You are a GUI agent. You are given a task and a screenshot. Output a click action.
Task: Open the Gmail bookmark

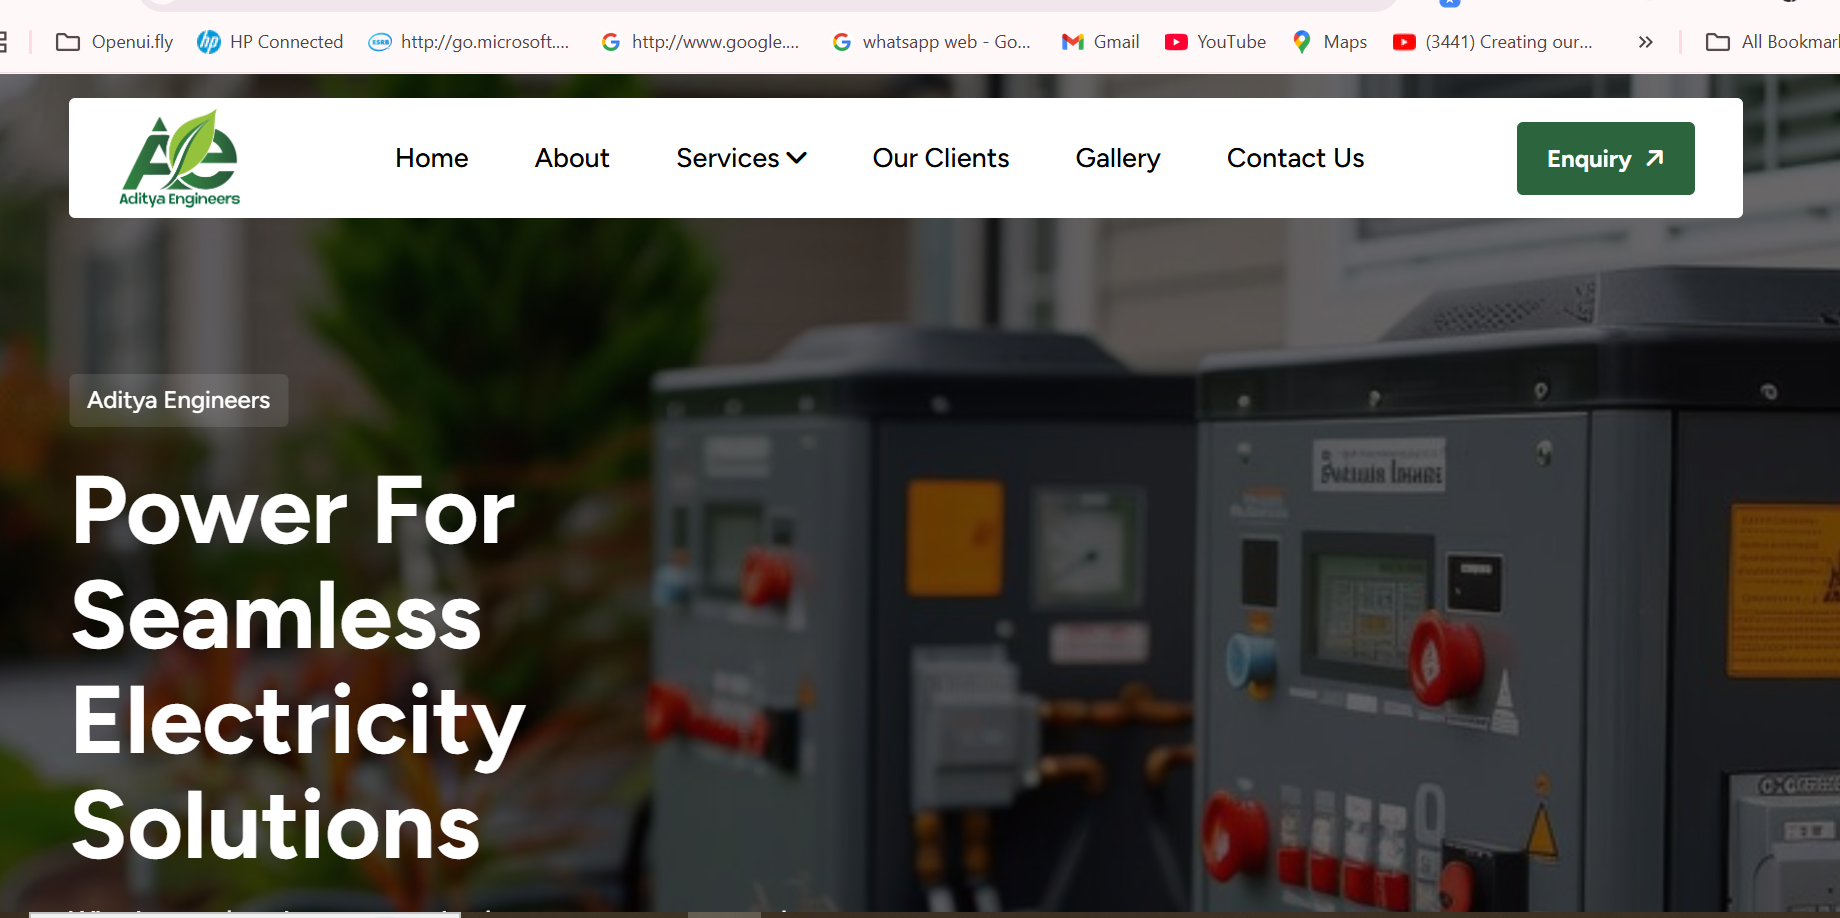tap(1101, 42)
